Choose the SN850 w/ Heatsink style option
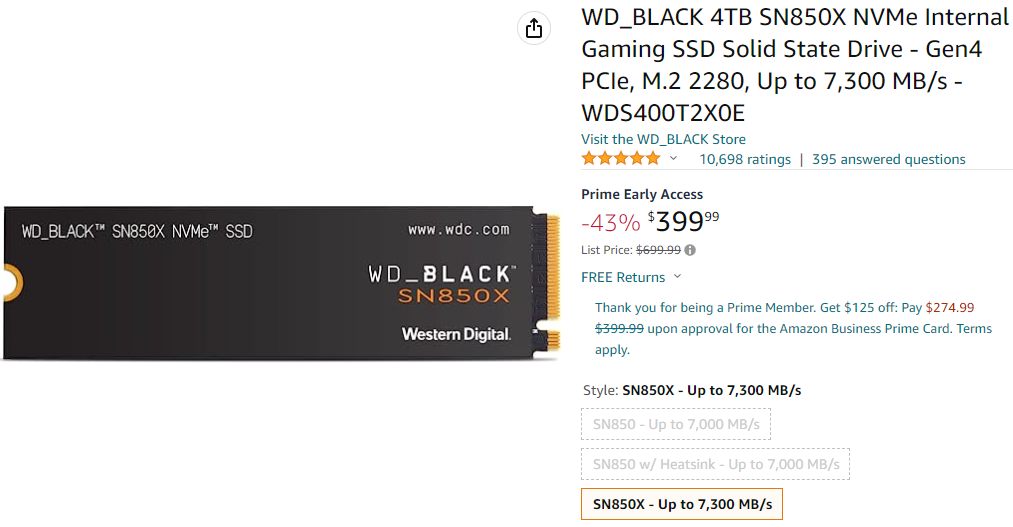Screen dimensions: 1013x527 point(716,464)
